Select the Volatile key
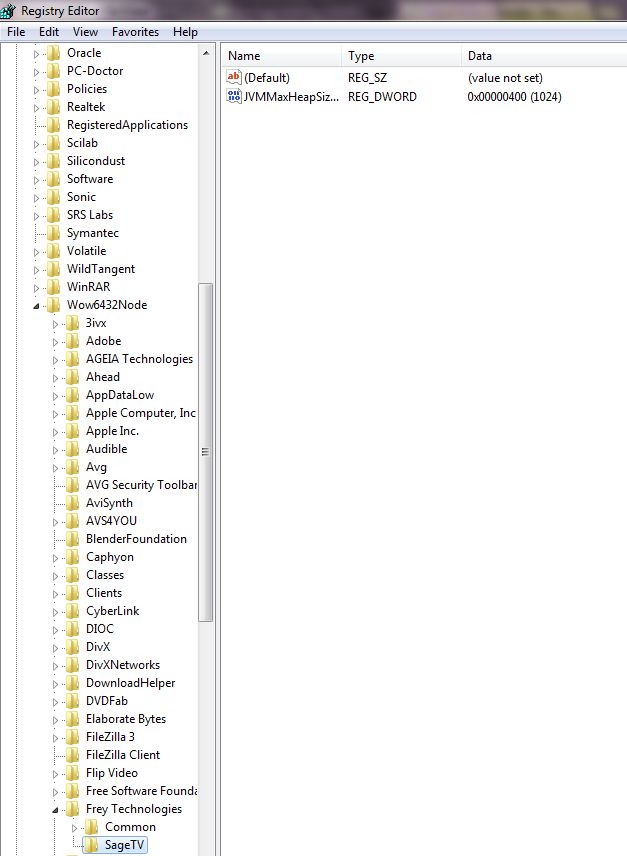The height and width of the screenshot is (856, 627). click(x=86, y=251)
